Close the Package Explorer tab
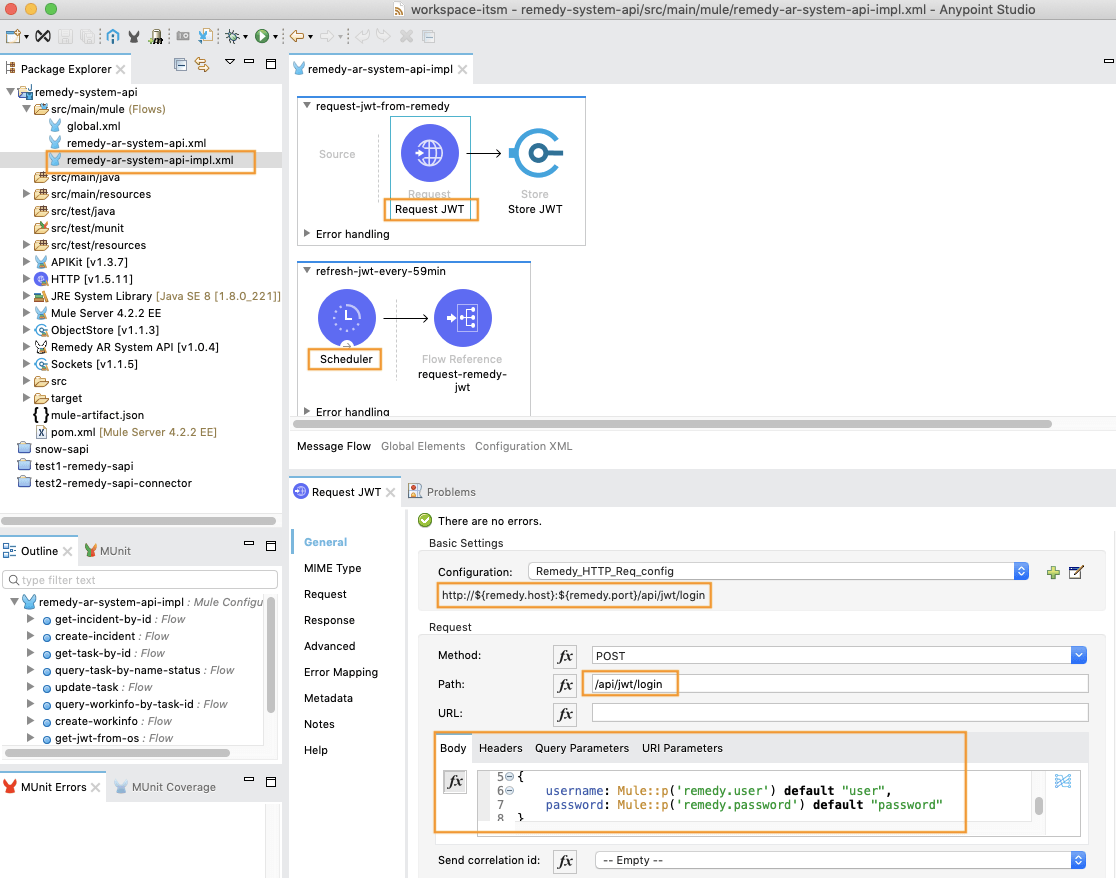Image resolution: width=1116 pixels, height=878 pixels. [x=121, y=69]
